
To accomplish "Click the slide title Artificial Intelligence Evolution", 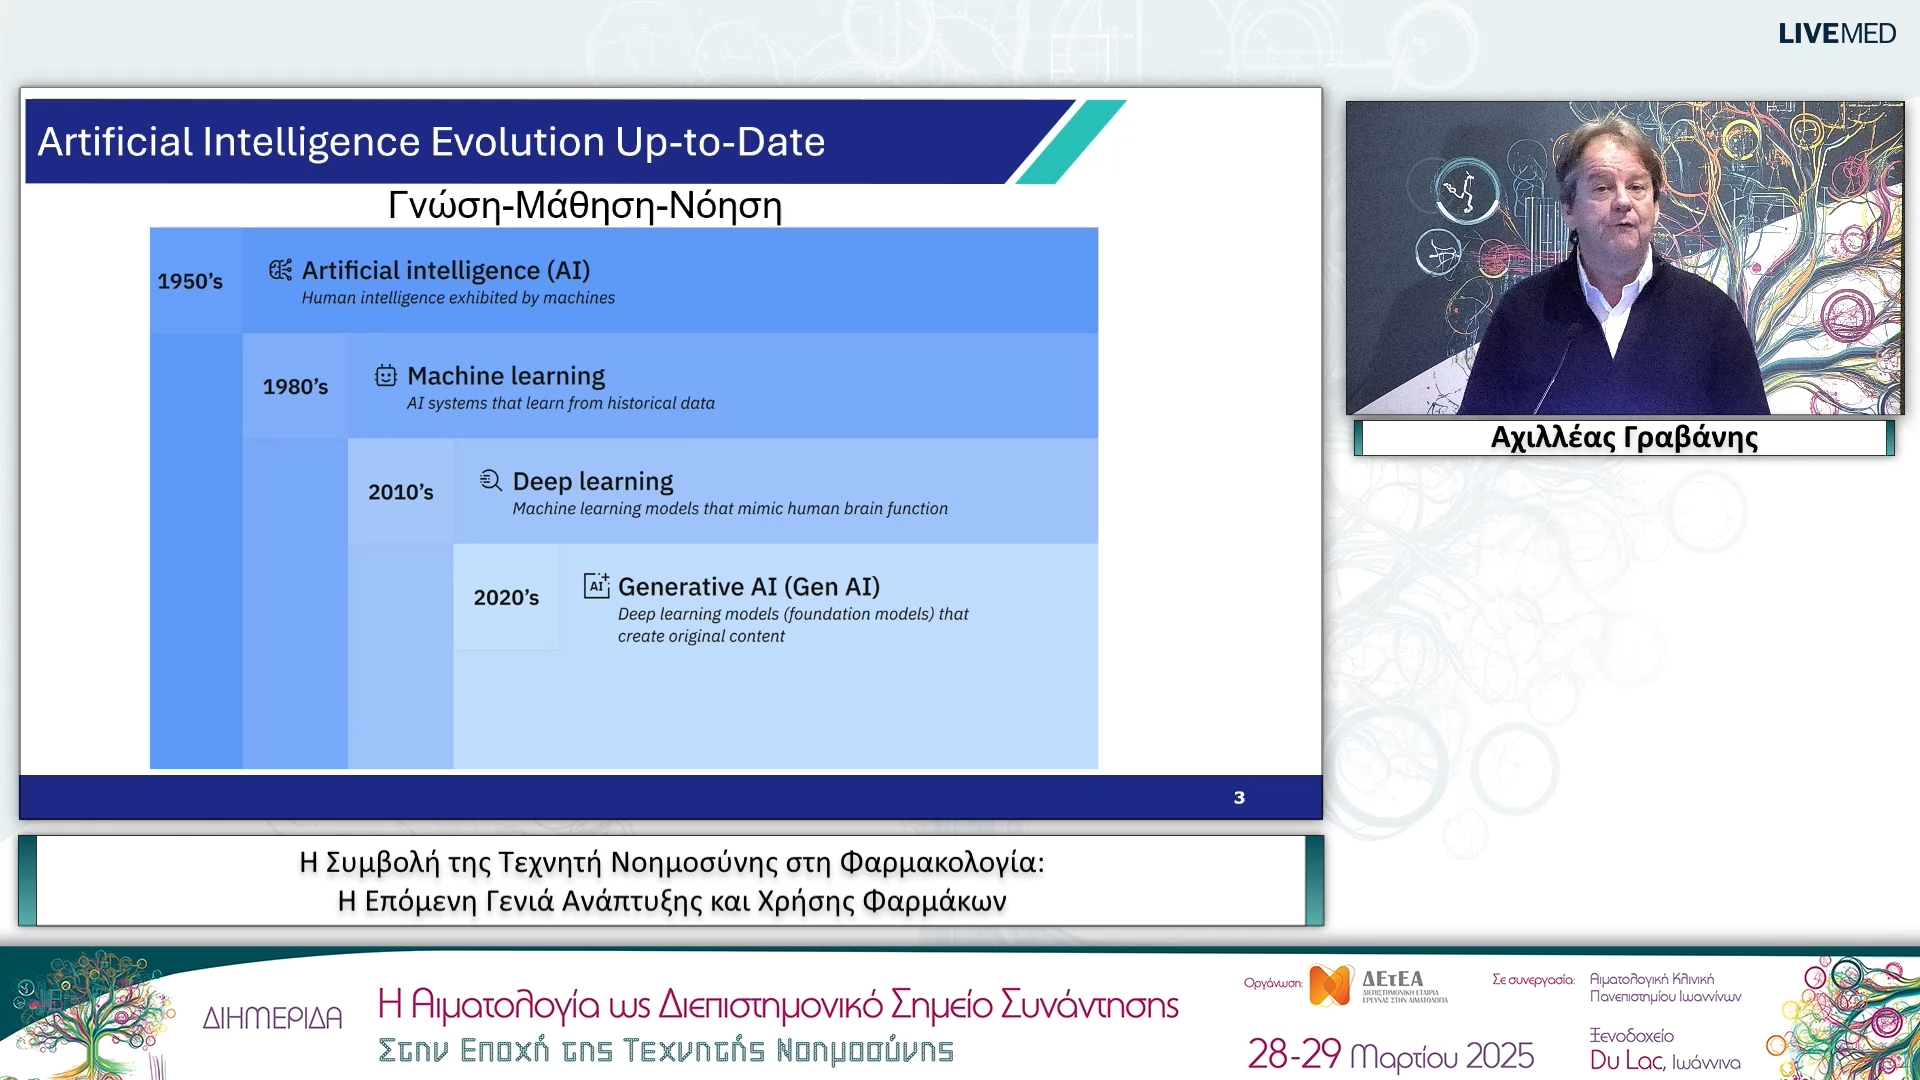I will tap(431, 142).
